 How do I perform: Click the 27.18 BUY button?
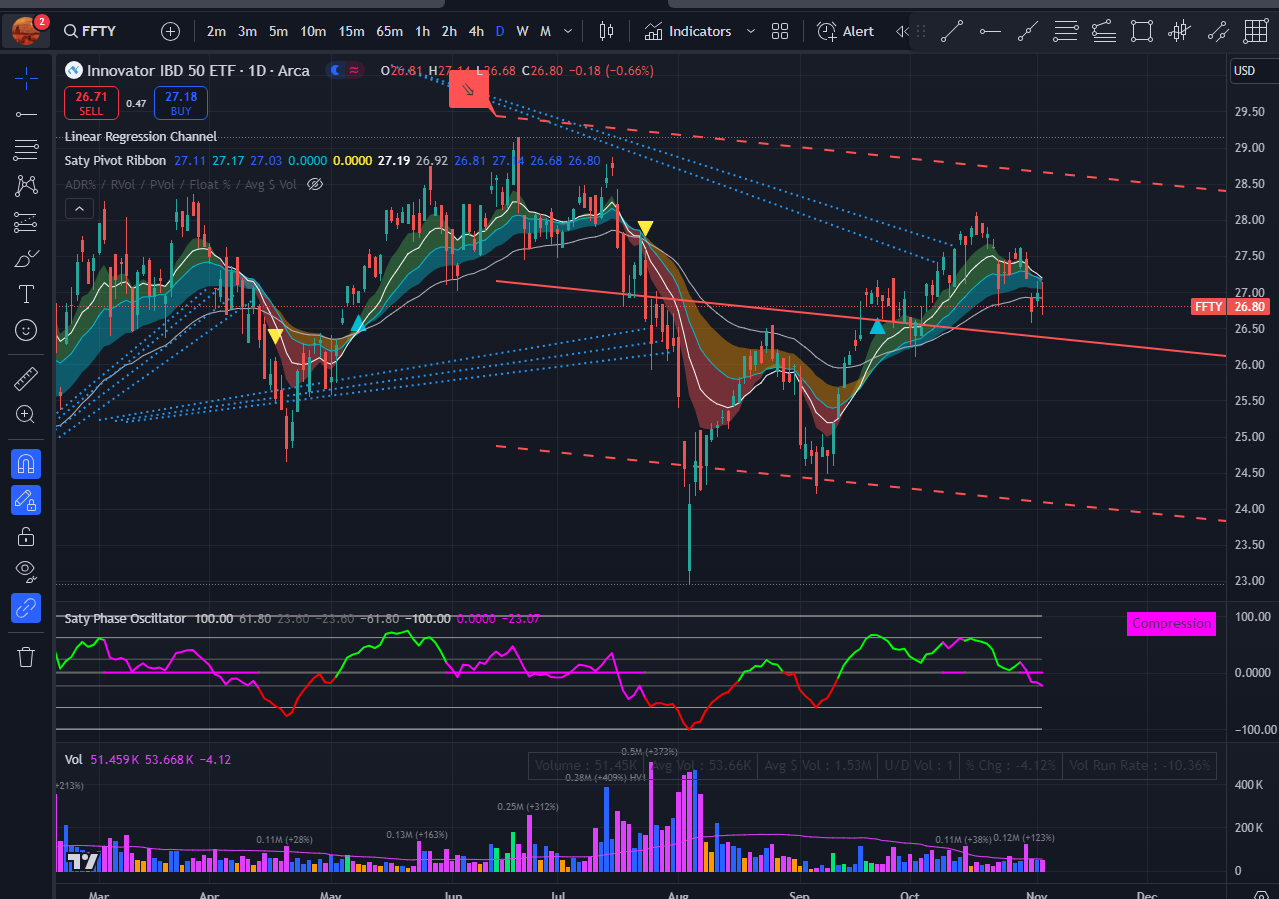tap(181, 103)
